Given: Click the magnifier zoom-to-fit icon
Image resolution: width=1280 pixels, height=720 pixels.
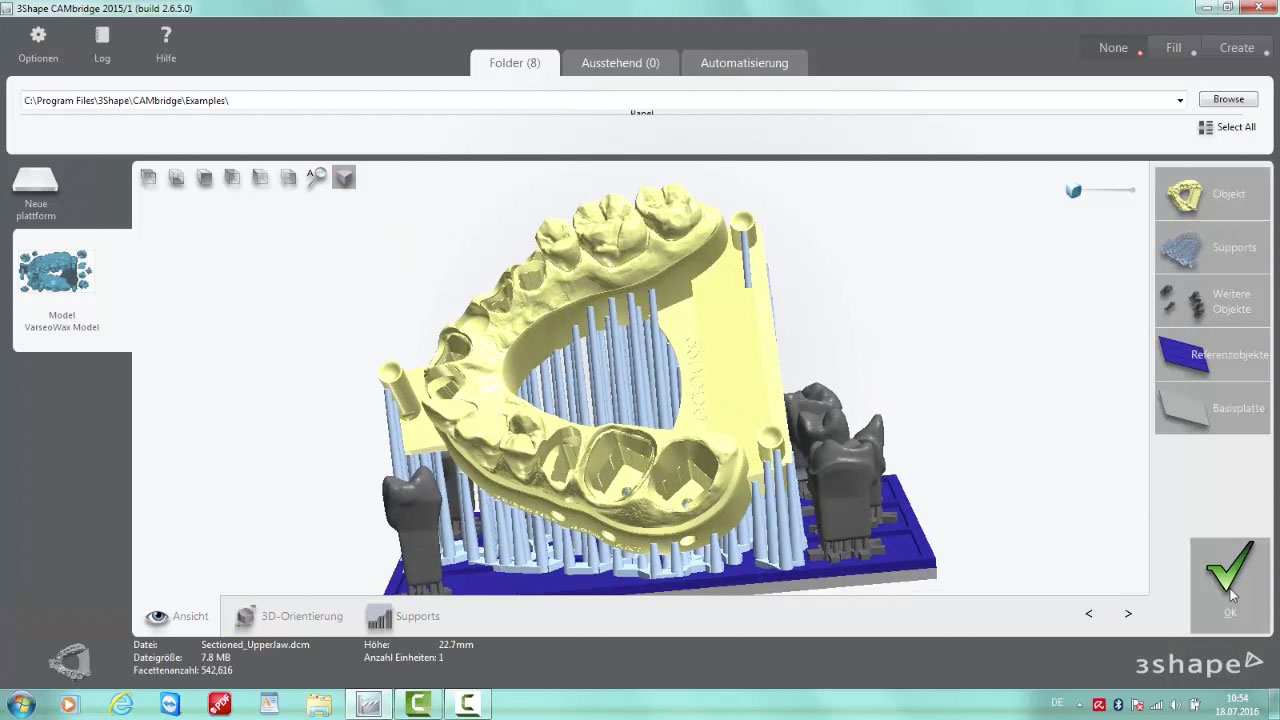Looking at the screenshot, I should point(316,177).
